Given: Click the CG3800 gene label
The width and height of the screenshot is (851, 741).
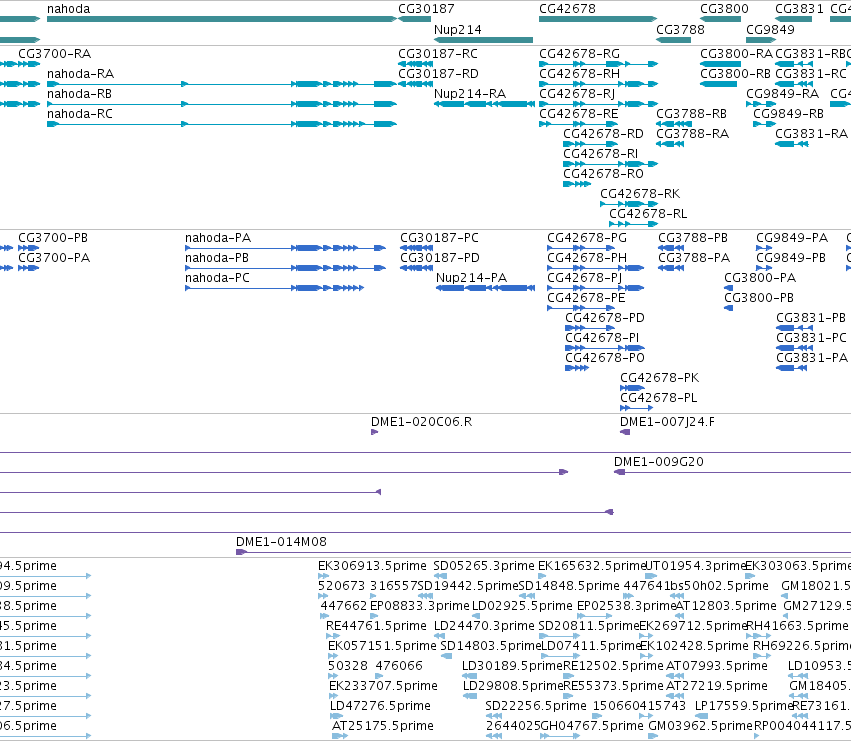Looking at the screenshot, I should [724, 9].
